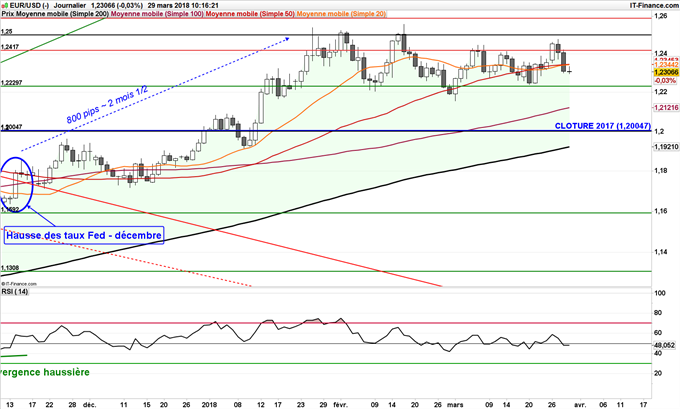Click the Prix legend entry
The image size is (680, 409).
[x=7, y=14]
